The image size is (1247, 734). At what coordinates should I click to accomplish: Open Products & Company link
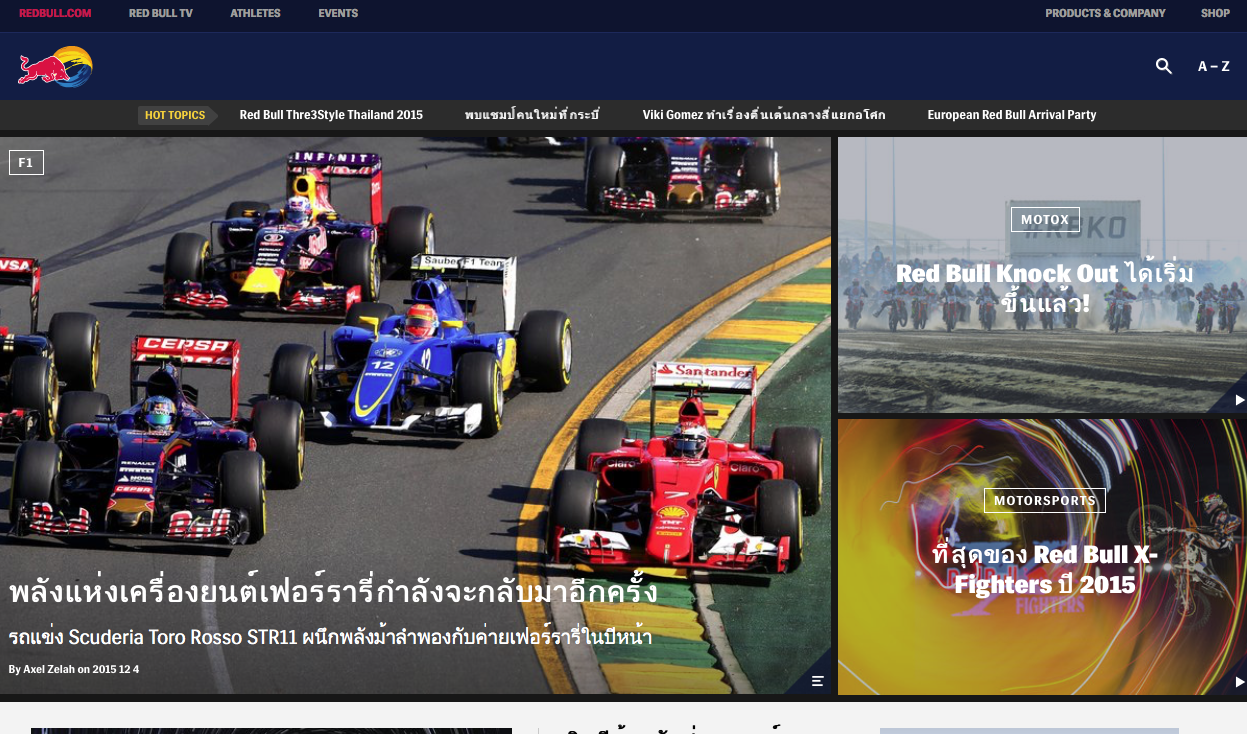[1105, 13]
